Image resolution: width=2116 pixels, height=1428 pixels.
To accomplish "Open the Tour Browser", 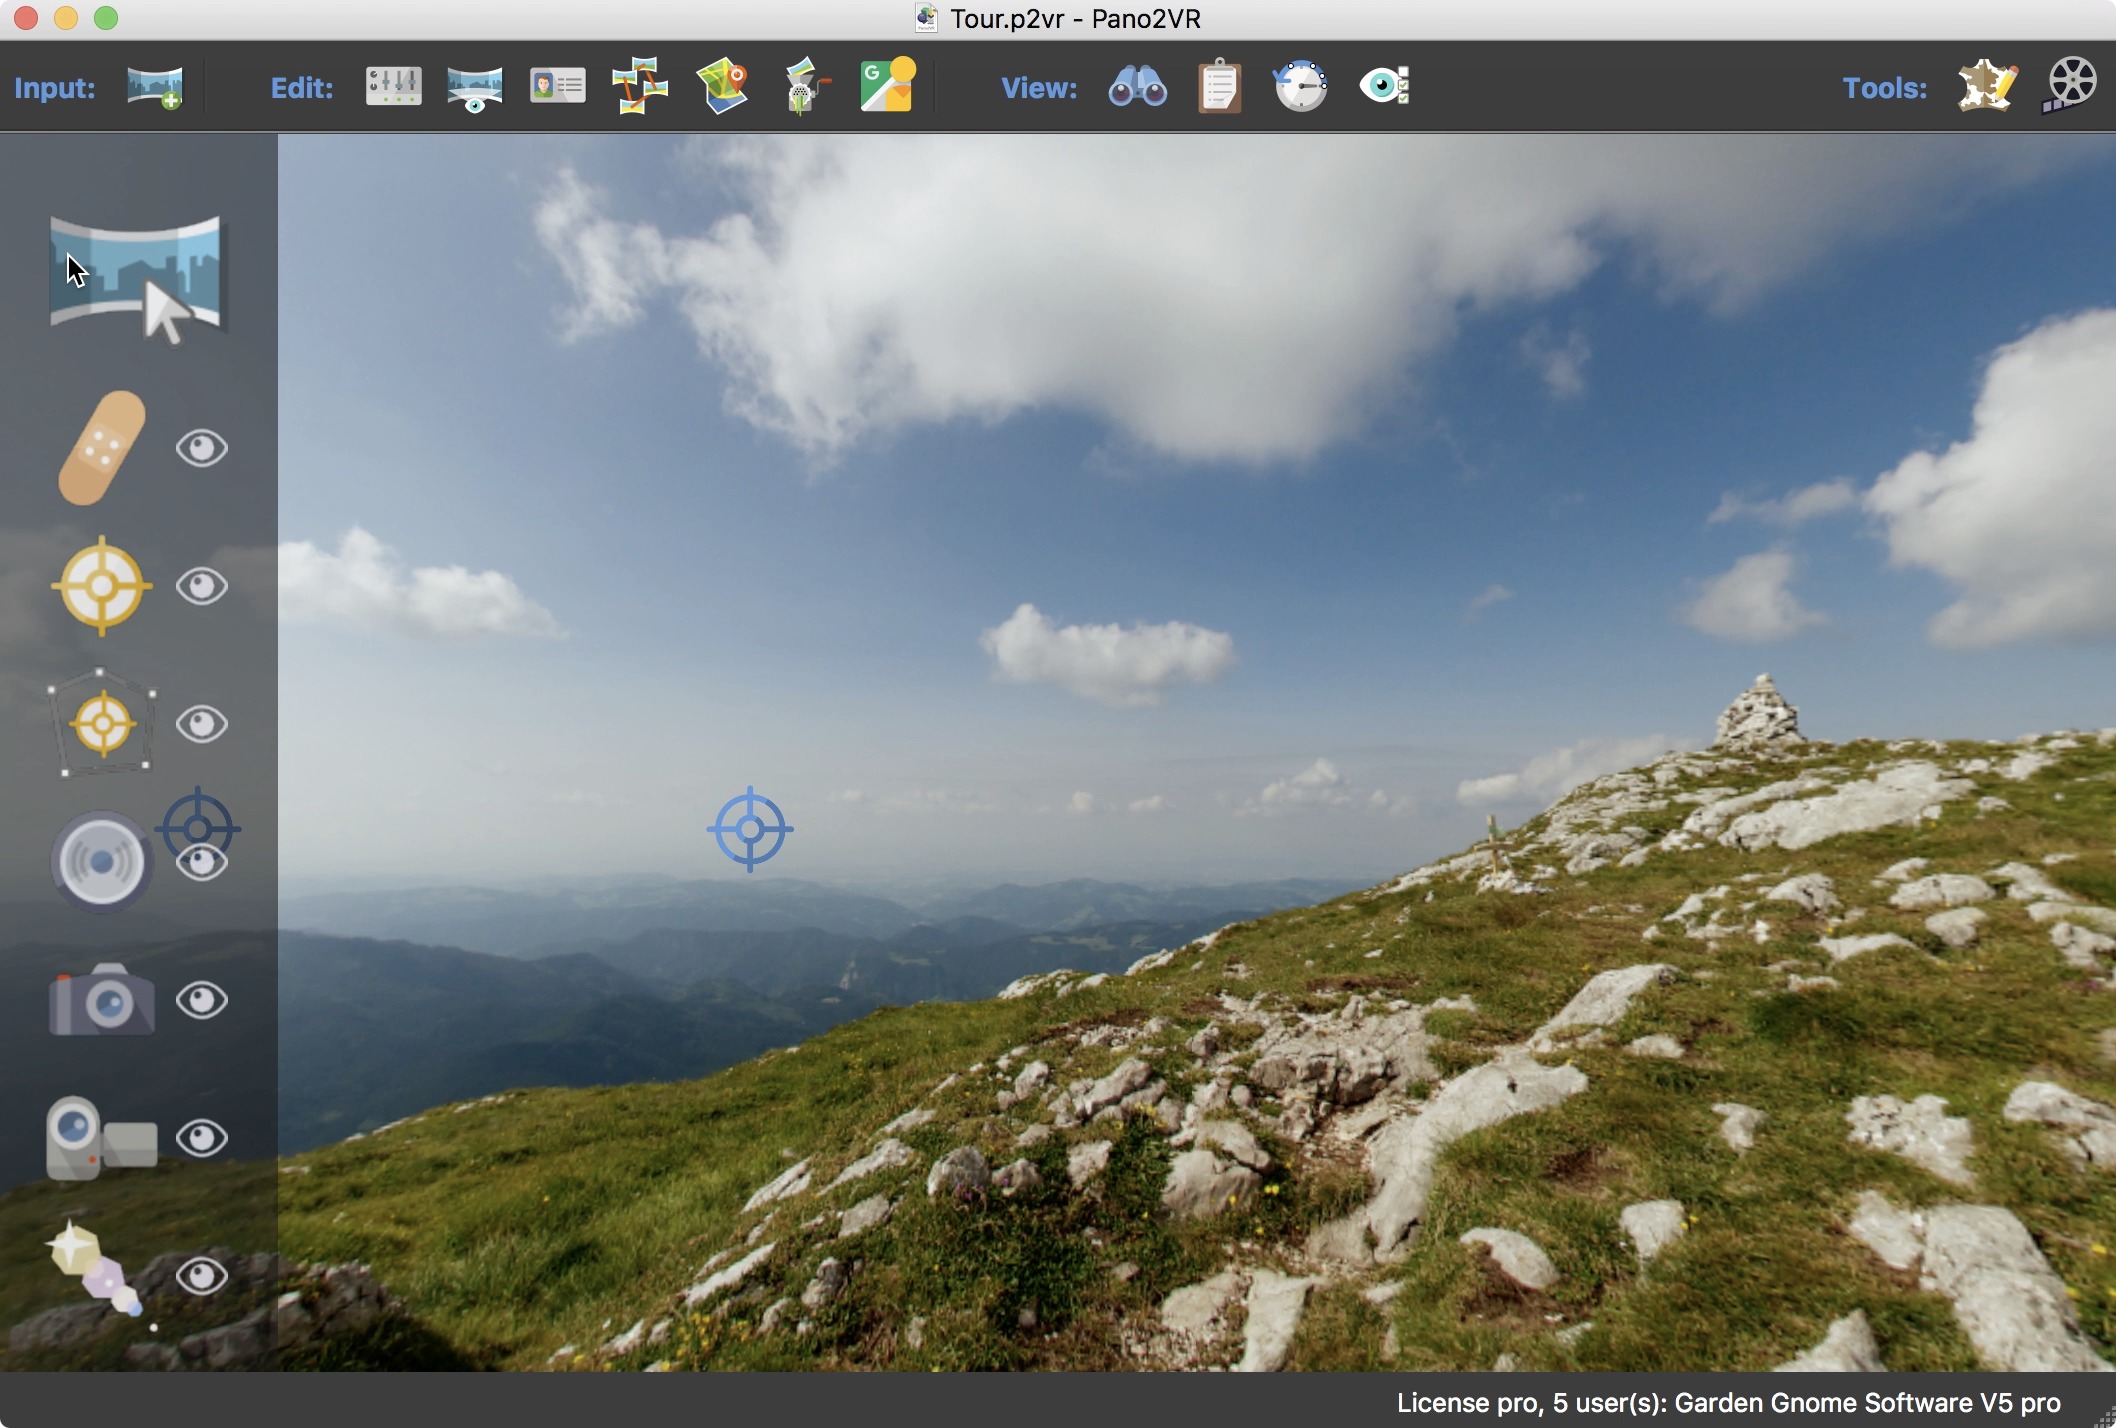I will point(639,86).
